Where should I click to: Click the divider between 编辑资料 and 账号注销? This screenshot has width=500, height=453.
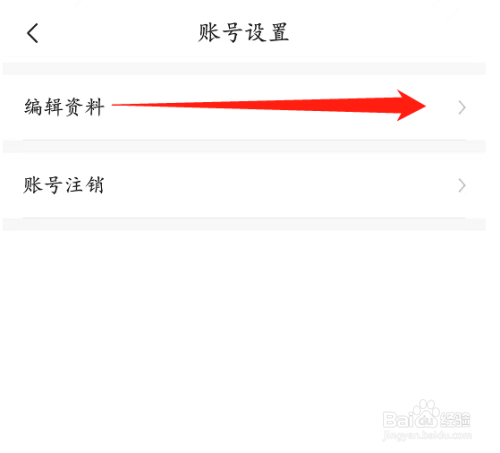pos(244,146)
